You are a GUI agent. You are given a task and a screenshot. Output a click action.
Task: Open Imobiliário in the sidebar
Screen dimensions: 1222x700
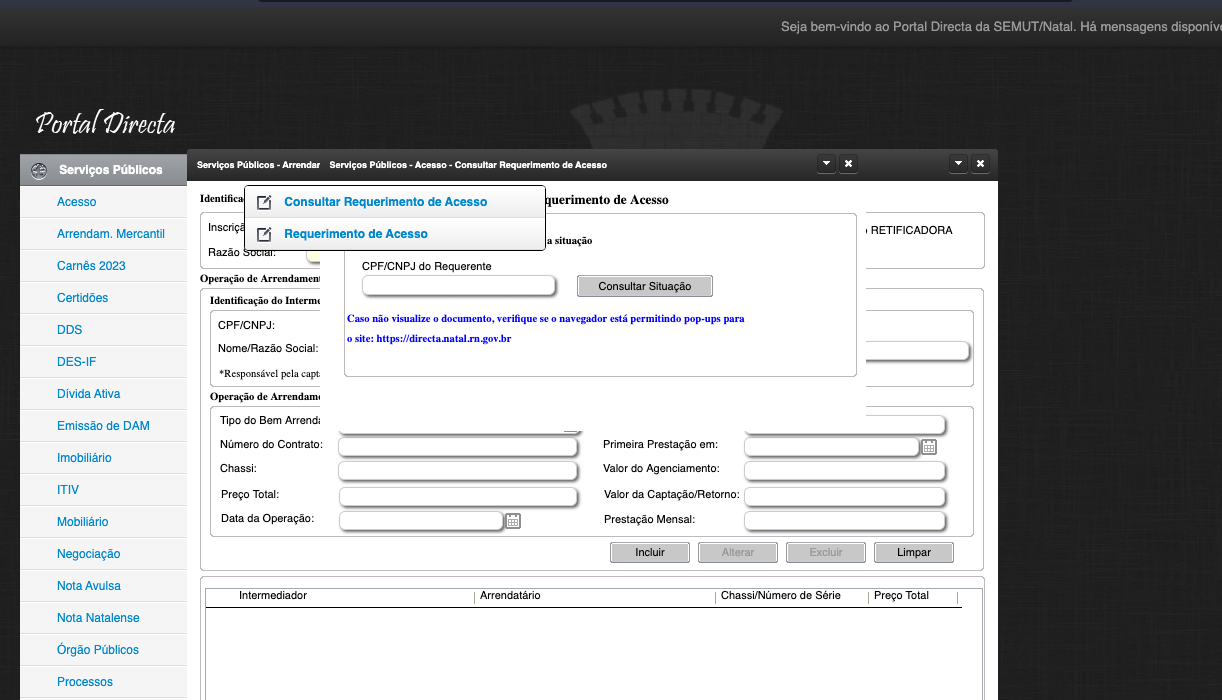pyautogui.click(x=84, y=458)
